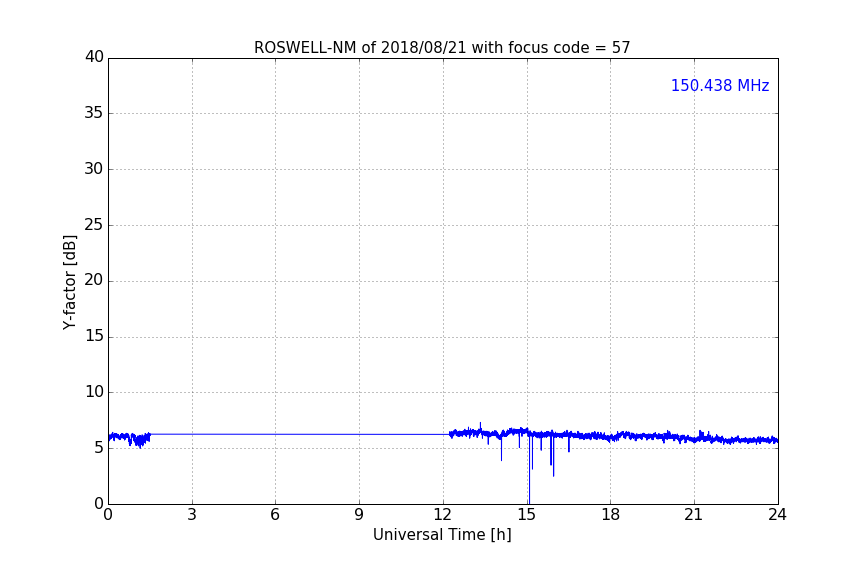Click the Y-factor [dB] axis label
Image resolution: width=864 pixels, height=576 pixels.
69,282
